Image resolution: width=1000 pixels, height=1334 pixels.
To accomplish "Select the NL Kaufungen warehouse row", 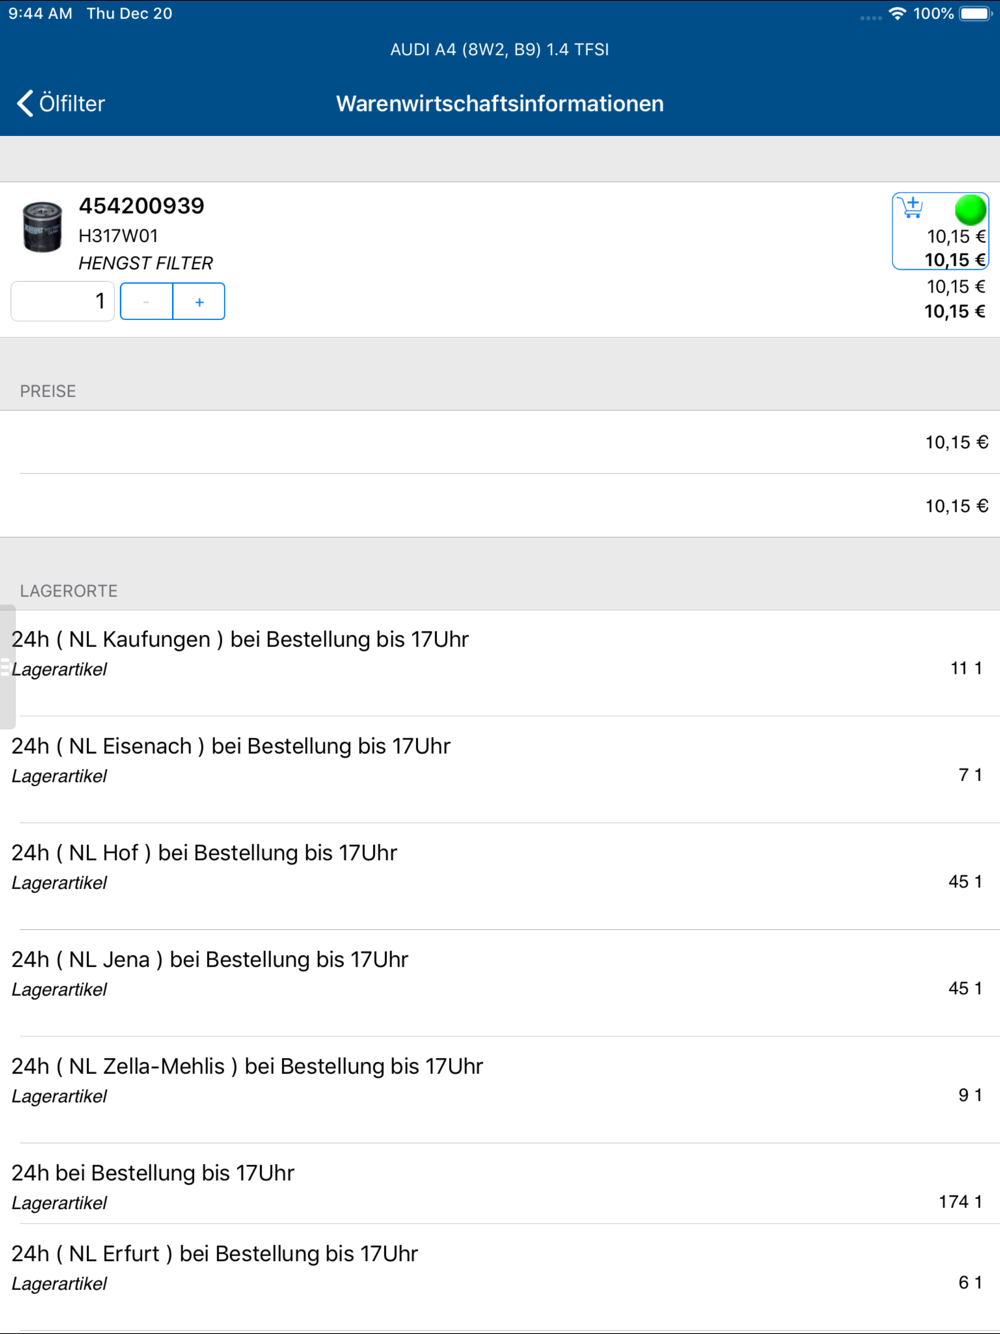I will [x=500, y=663].
